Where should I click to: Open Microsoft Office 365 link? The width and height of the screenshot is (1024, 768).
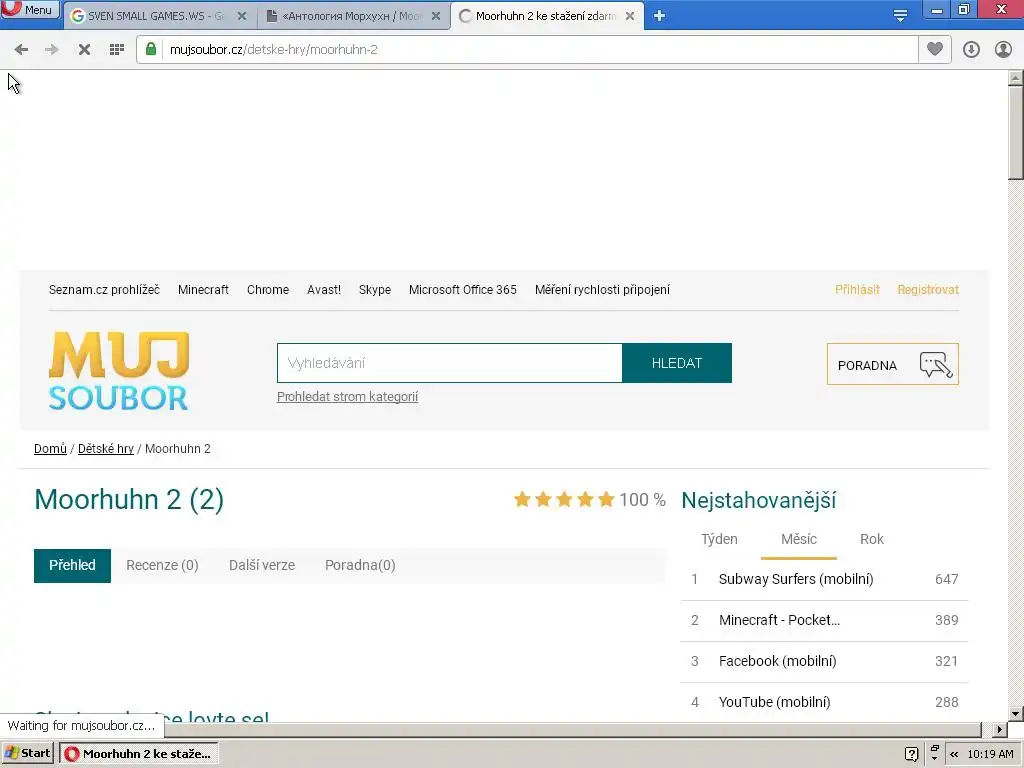(462, 290)
